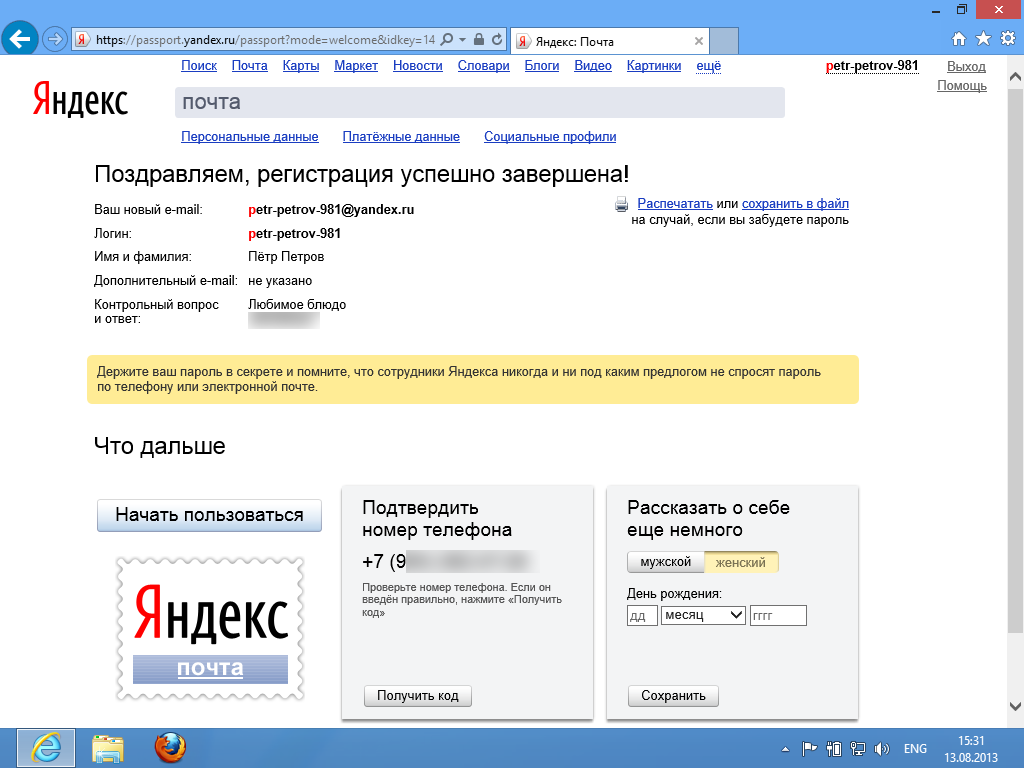Click the petr-petrov-981@yandex.ru email text
The height and width of the screenshot is (768, 1024).
pos(331,210)
